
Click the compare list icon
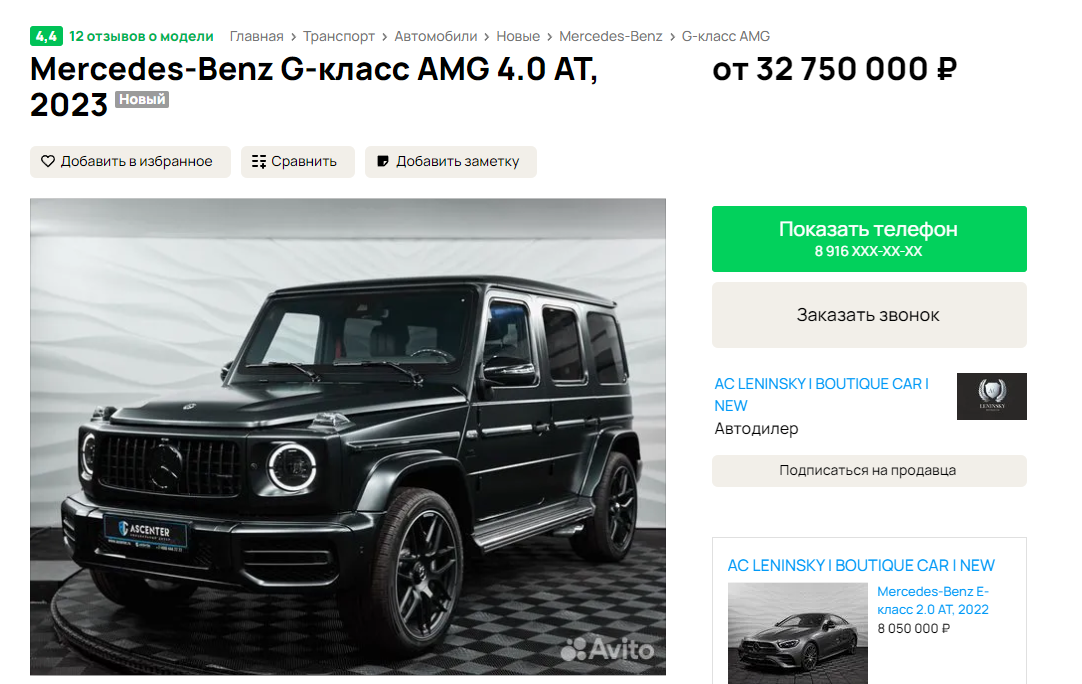(259, 162)
